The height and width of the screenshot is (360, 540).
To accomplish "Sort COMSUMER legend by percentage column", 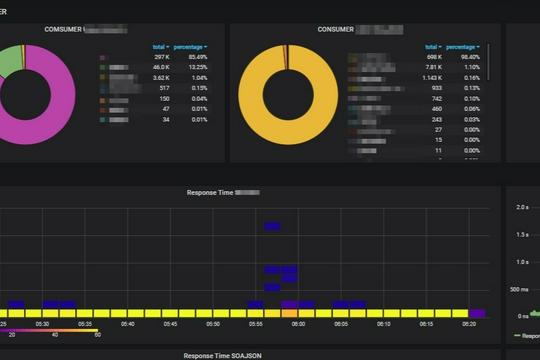I will pyautogui.click(x=190, y=47).
